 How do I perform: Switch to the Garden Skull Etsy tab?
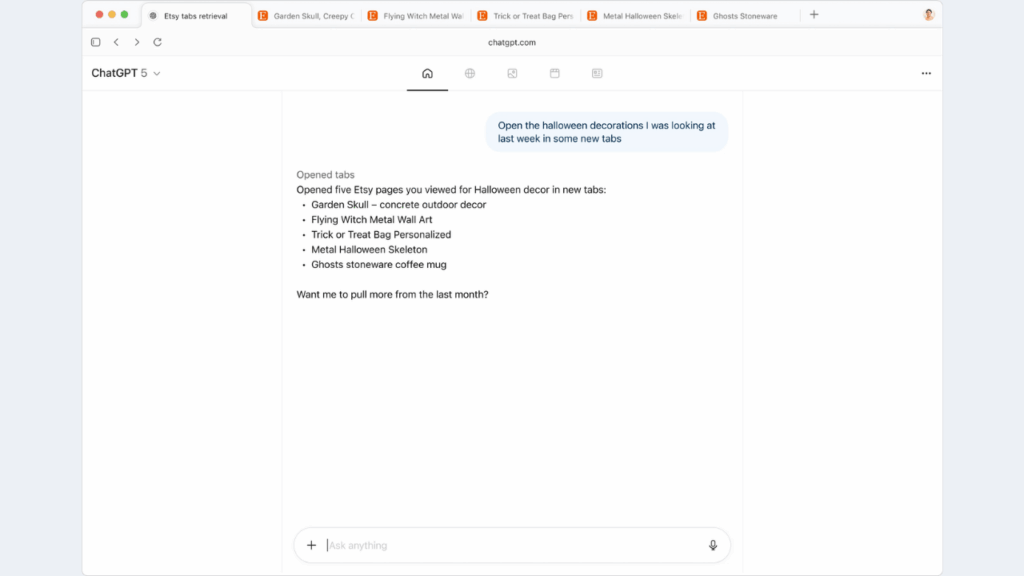tap(305, 15)
